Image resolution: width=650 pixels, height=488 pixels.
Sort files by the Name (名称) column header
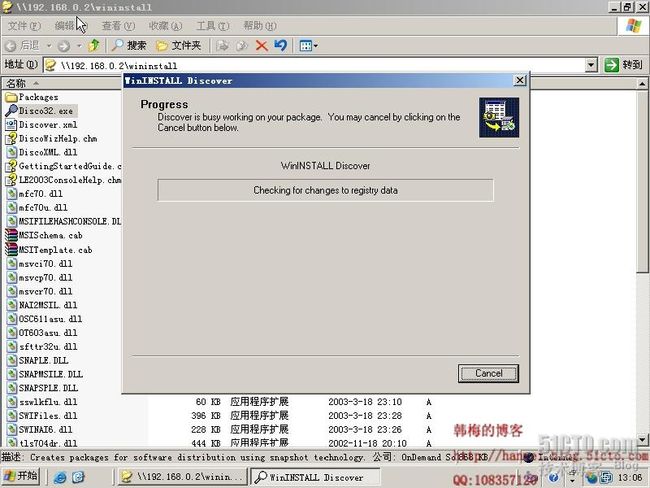click(62, 83)
